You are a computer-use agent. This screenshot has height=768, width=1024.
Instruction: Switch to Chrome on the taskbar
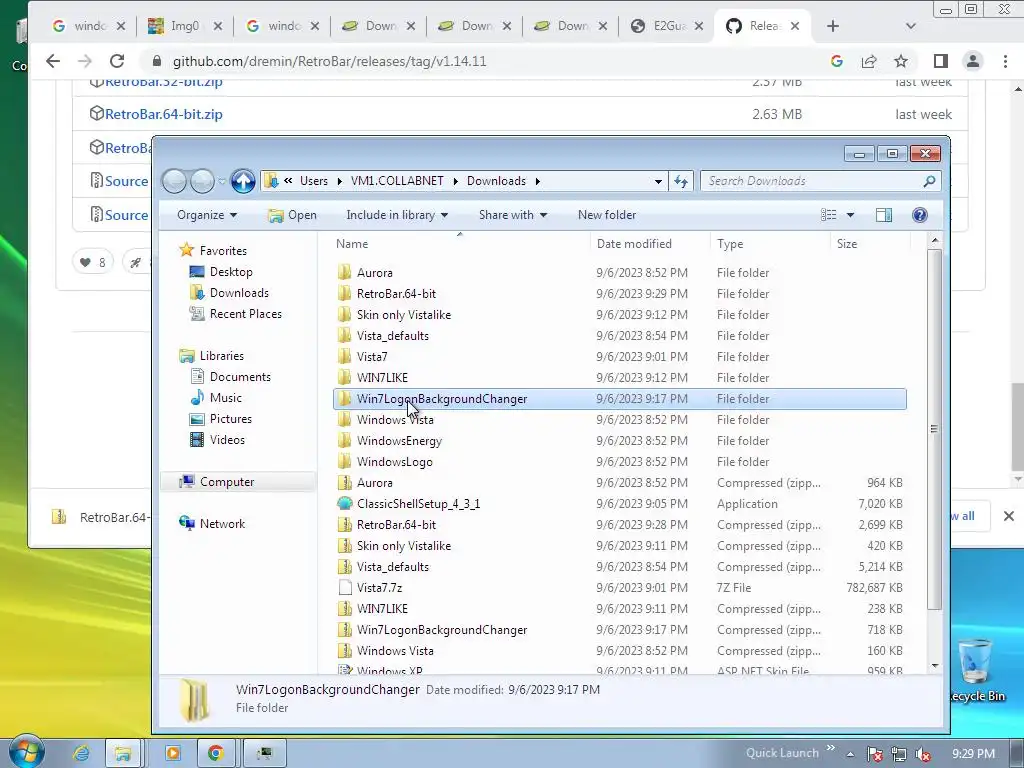[216, 754]
